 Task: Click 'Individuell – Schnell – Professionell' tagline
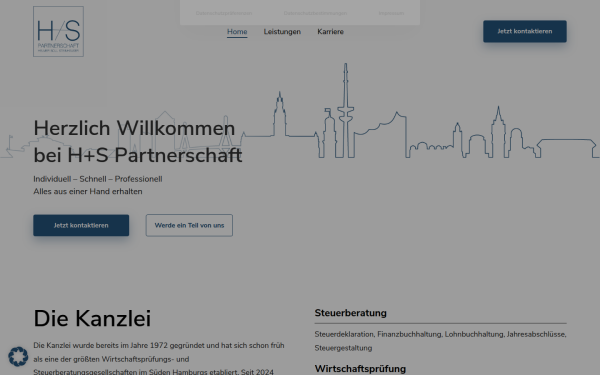[x=98, y=179]
